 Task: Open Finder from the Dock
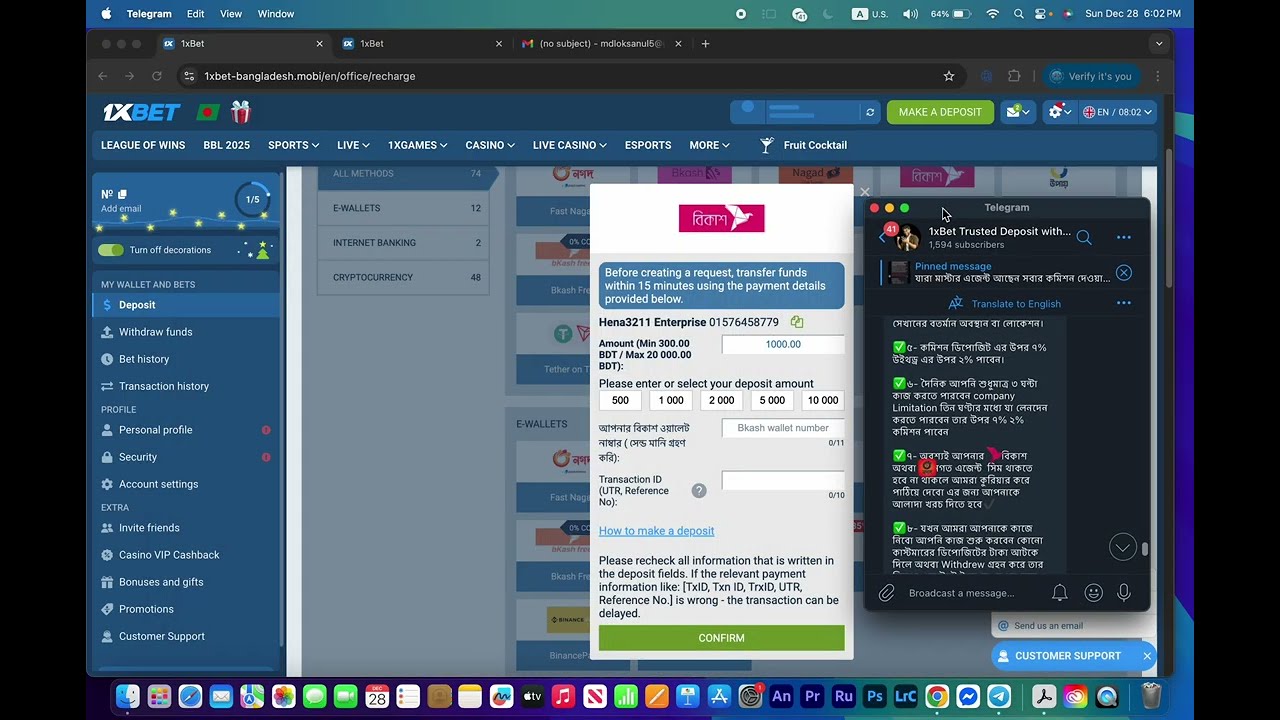tap(127, 697)
